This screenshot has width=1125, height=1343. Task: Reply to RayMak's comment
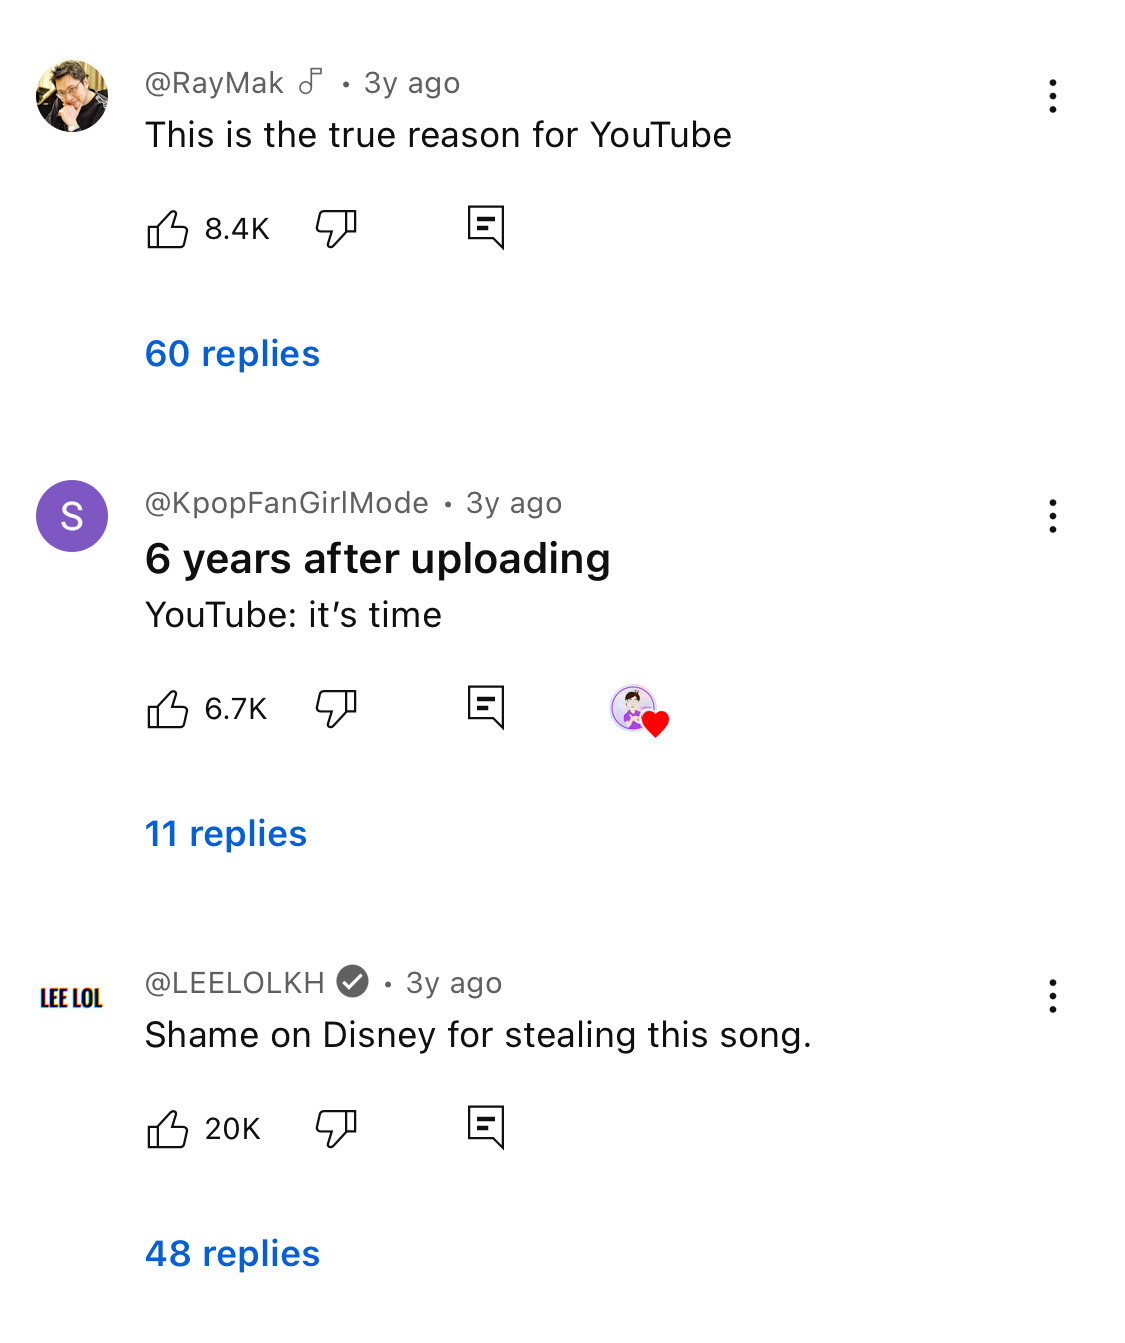[x=486, y=227]
